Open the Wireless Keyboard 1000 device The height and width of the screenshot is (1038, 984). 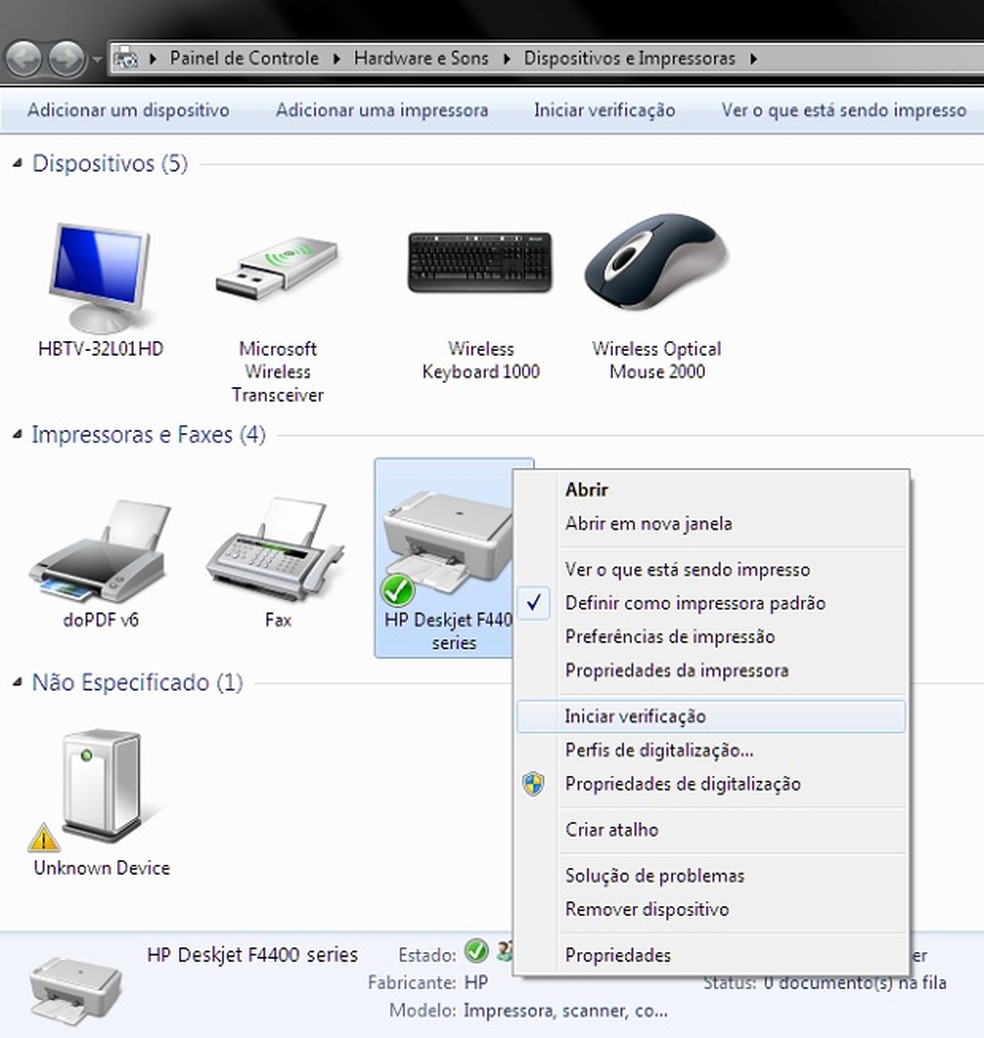coord(479,263)
